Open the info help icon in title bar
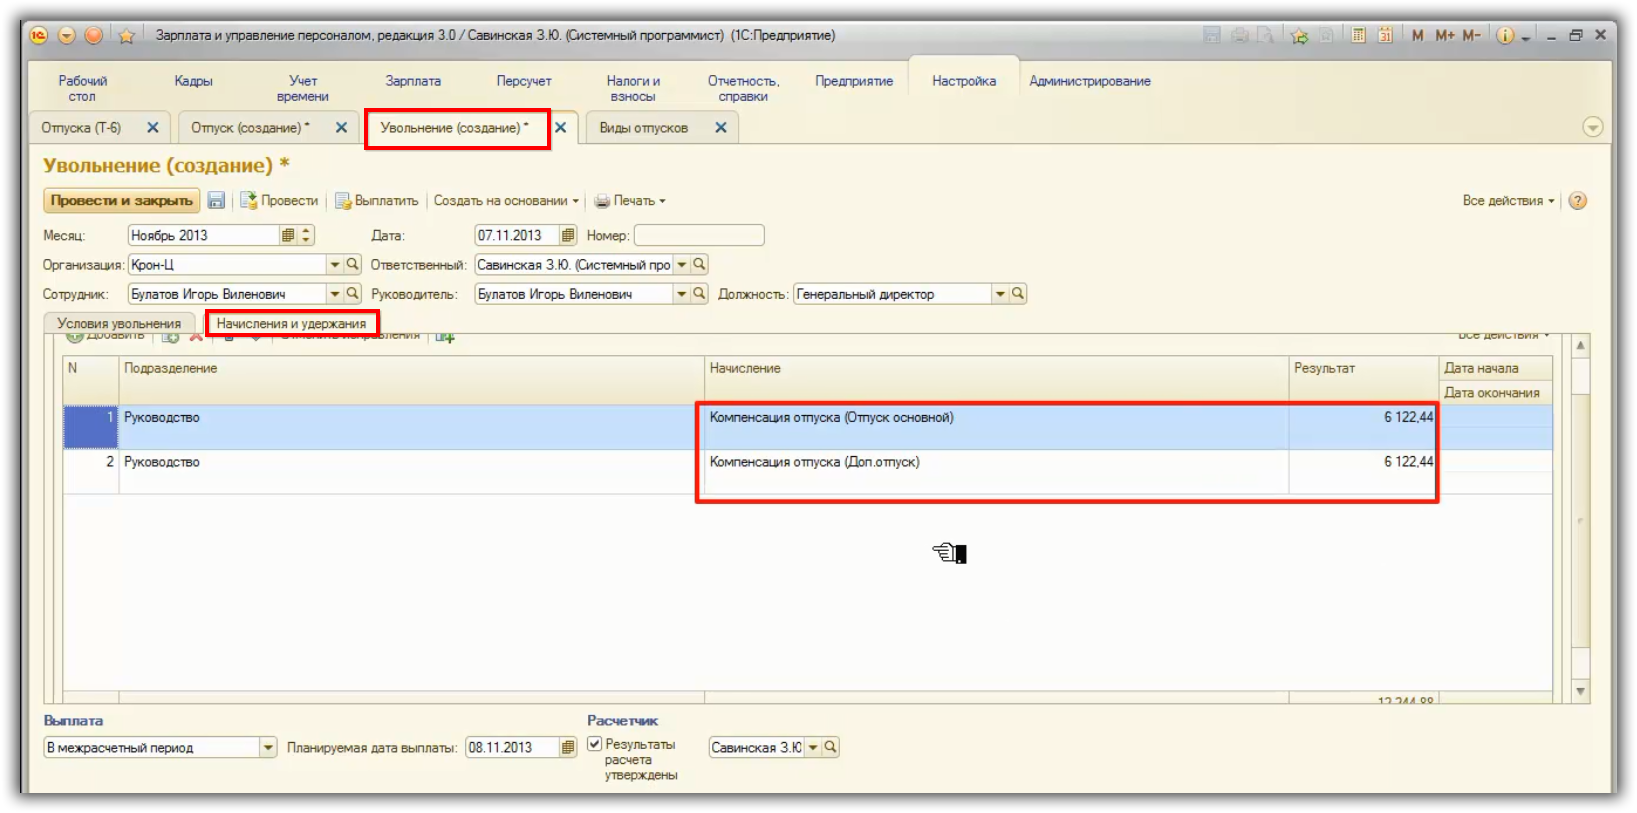 (x=1505, y=35)
